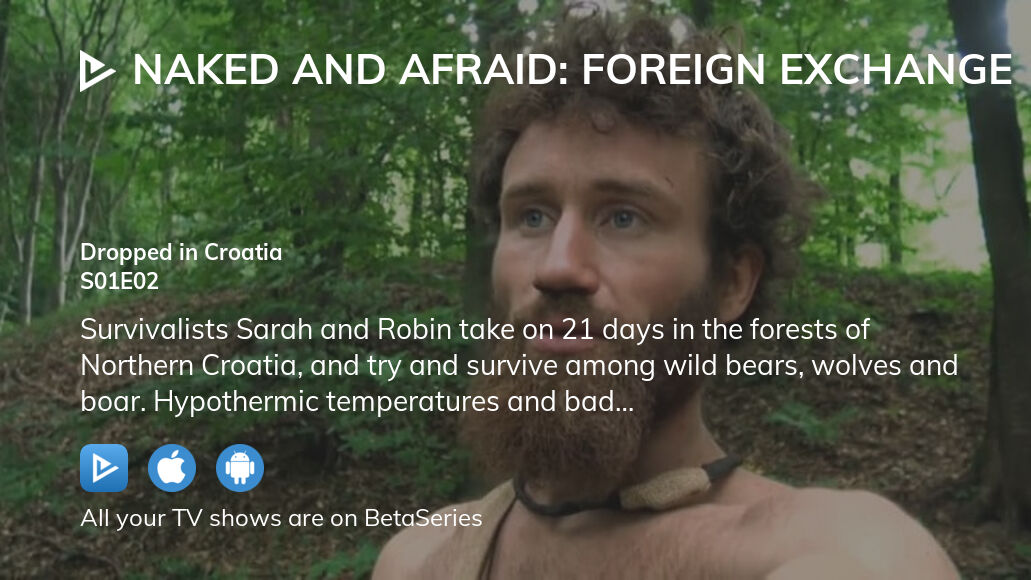Screen dimensions: 1031x580
Task: Click the word 'EXCHANGE' in the header
Action: point(896,70)
